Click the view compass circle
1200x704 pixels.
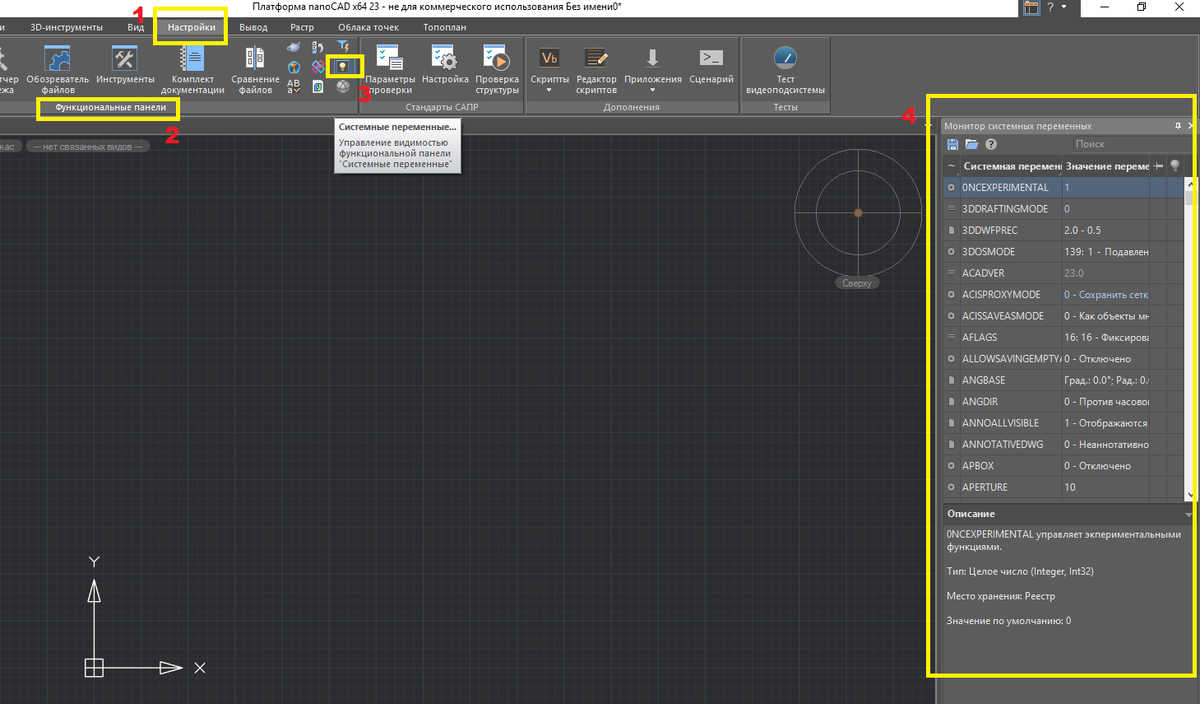(x=858, y=212)
